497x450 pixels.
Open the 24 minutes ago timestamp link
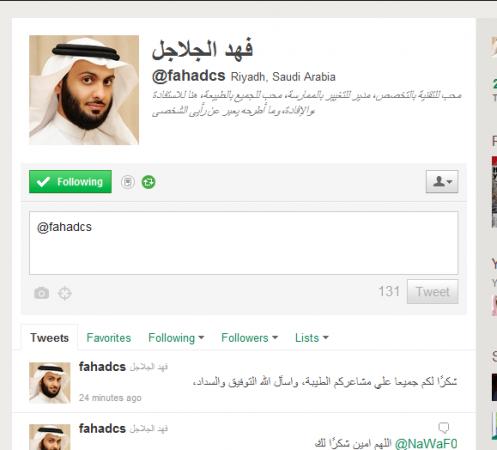click(110, 398)
